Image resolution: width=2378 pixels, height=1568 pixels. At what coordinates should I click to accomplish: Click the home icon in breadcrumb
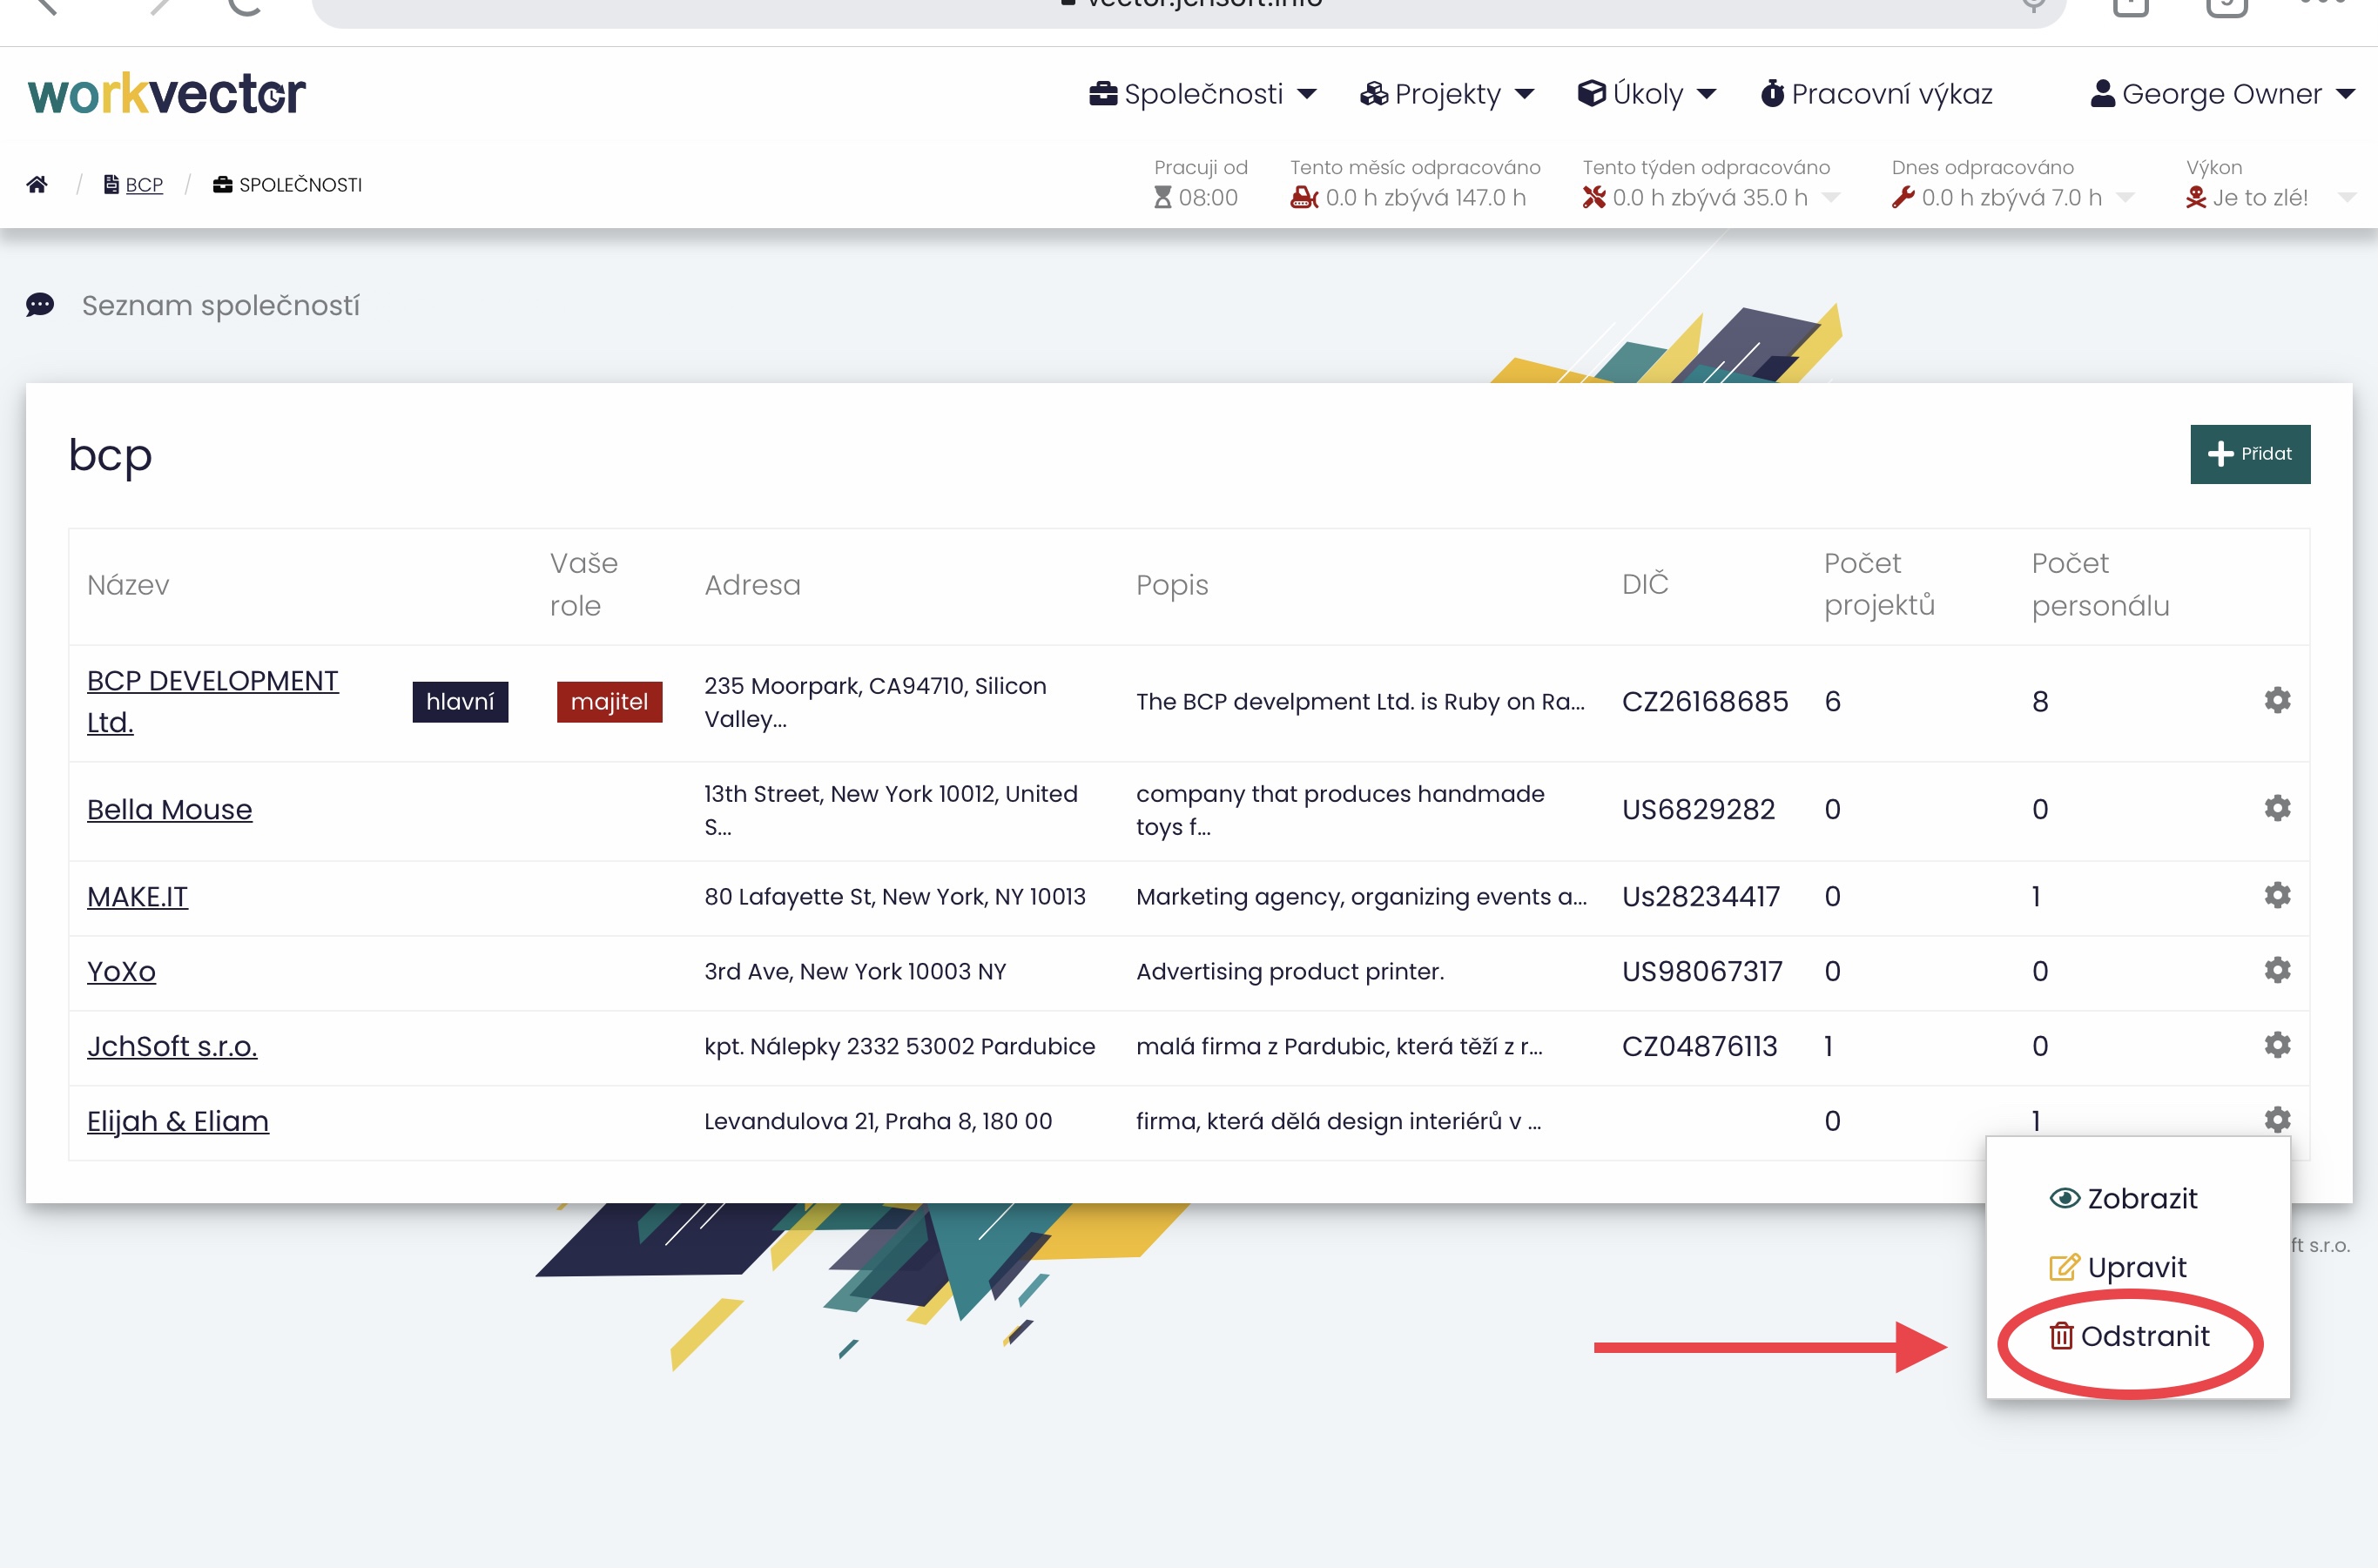click(37, 184)
